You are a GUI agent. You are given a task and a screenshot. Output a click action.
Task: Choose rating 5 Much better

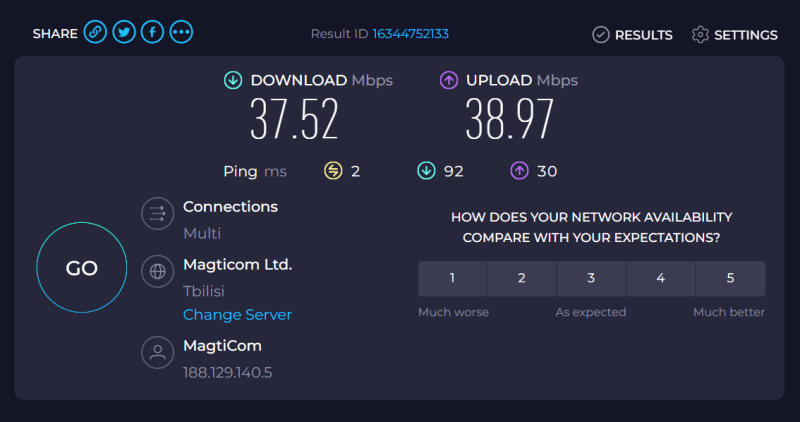730,278
